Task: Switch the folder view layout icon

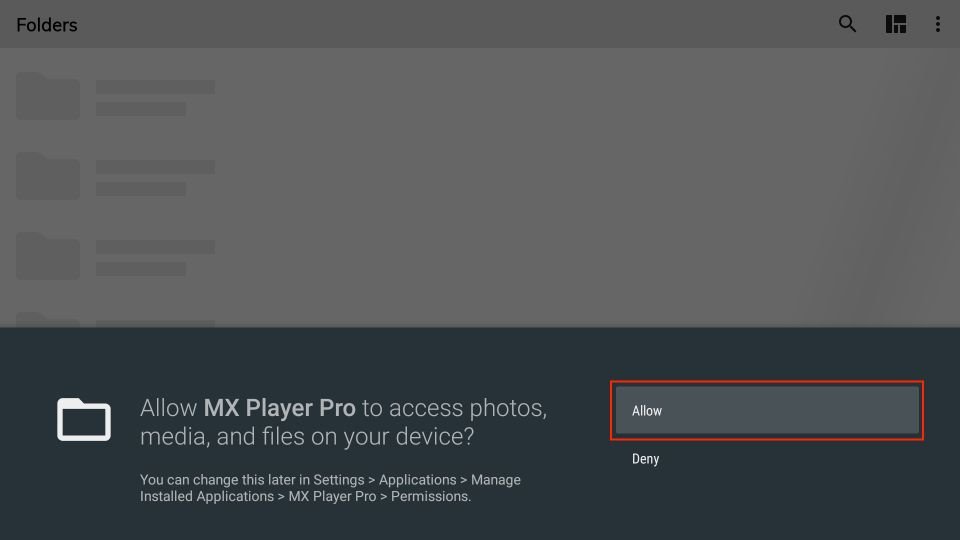Action: [x=896, y=24]
